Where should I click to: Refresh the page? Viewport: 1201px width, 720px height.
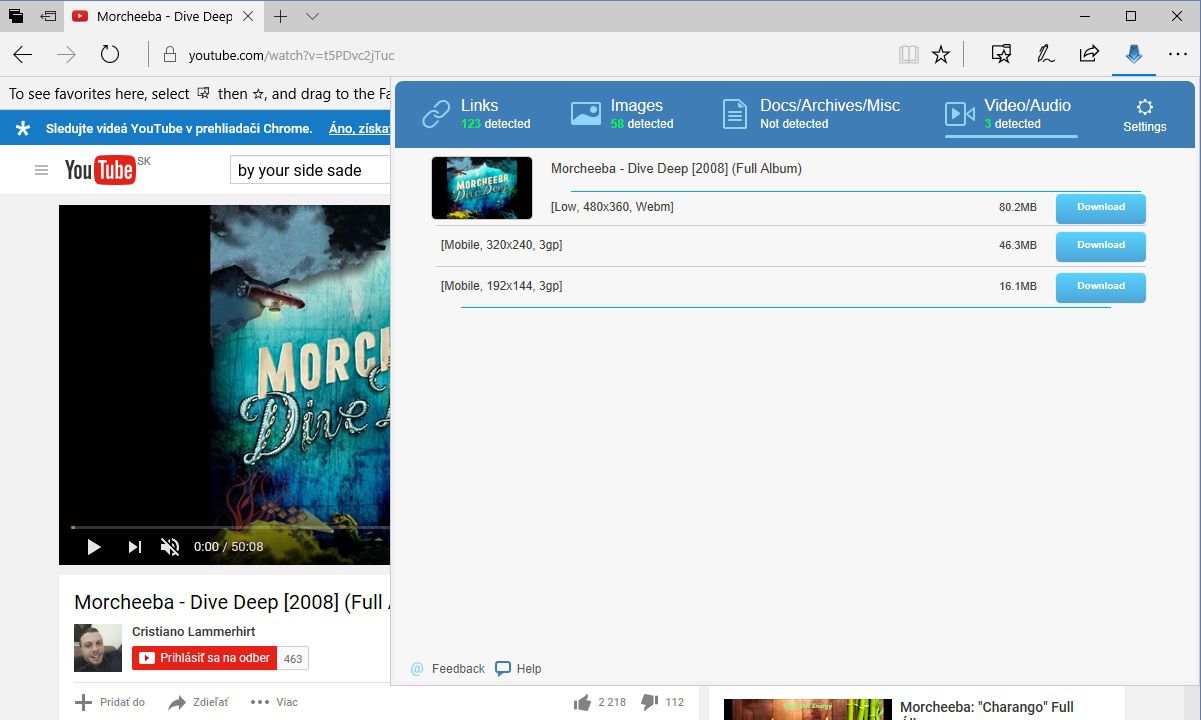(110, 55)
